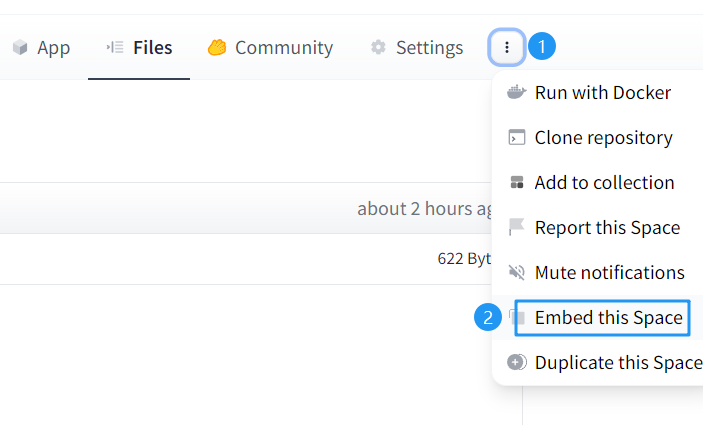The image size is (703, 425).
Task: Click the collection icon beside Add to collection
Action: (516, 183)
